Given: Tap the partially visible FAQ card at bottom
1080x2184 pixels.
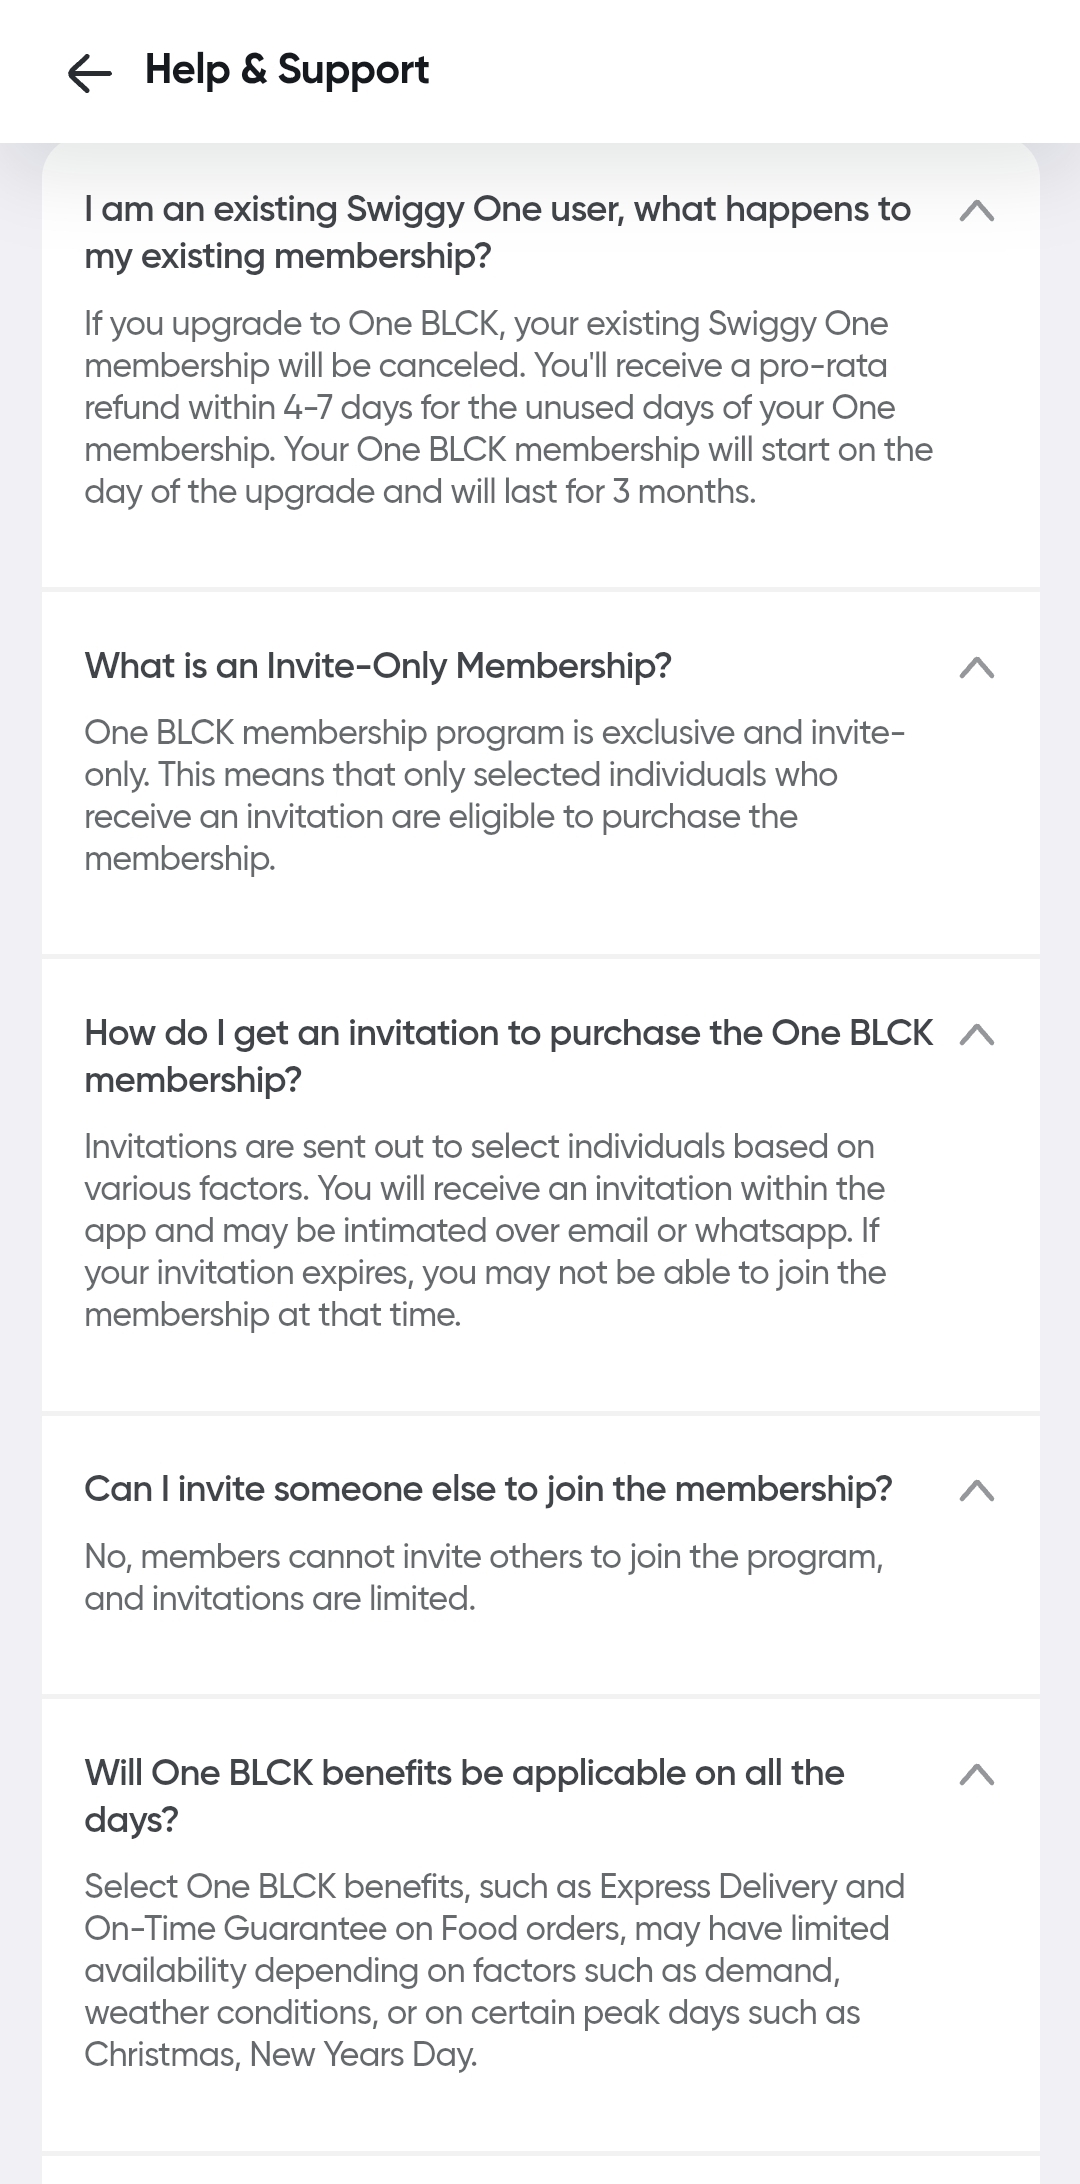Looking at the screenshot, I should pyautogui.click(x=540, y=2170).
